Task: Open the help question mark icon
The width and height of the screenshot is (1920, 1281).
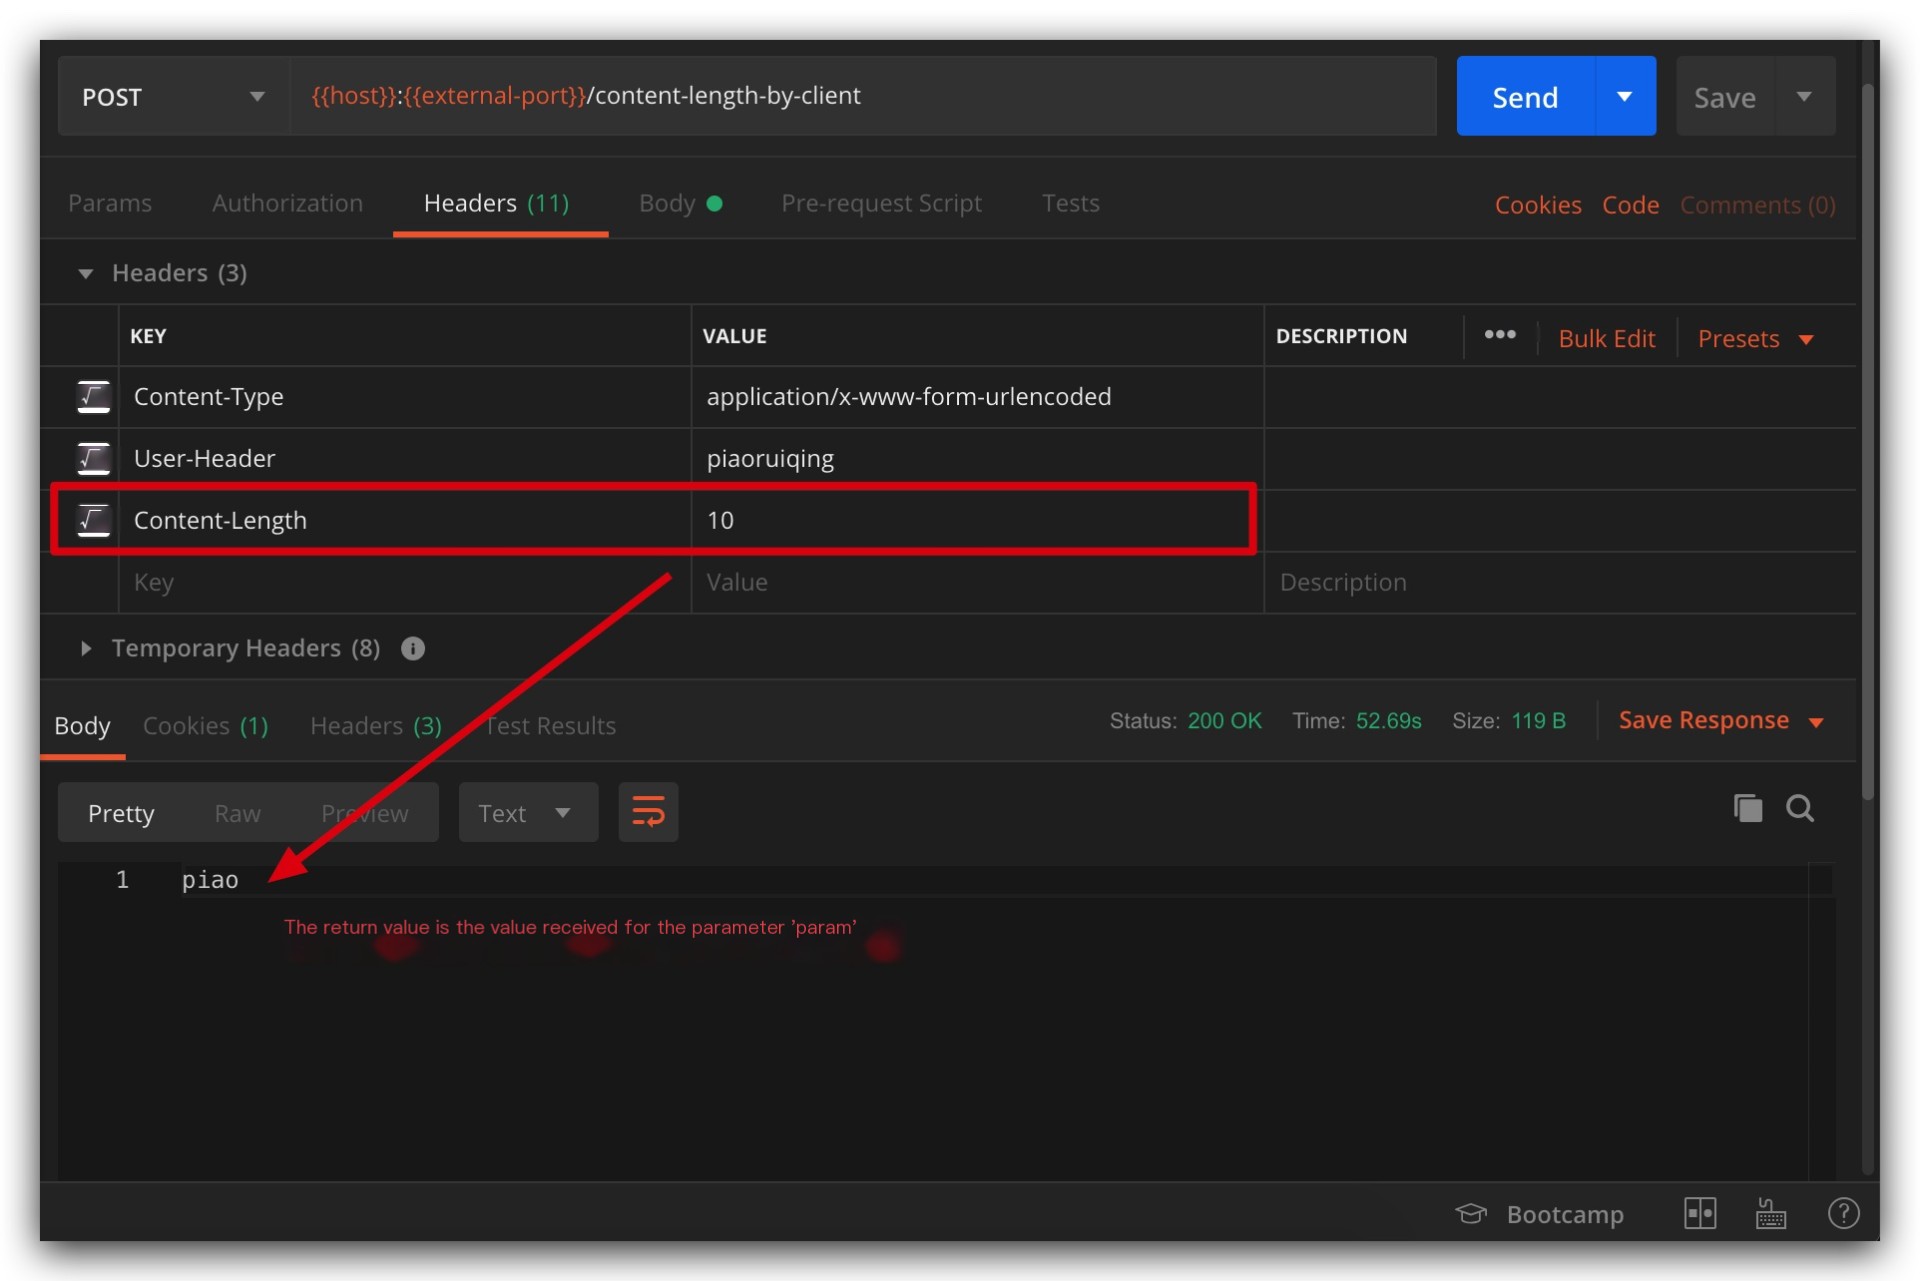Action: tap(1843, 1213)
